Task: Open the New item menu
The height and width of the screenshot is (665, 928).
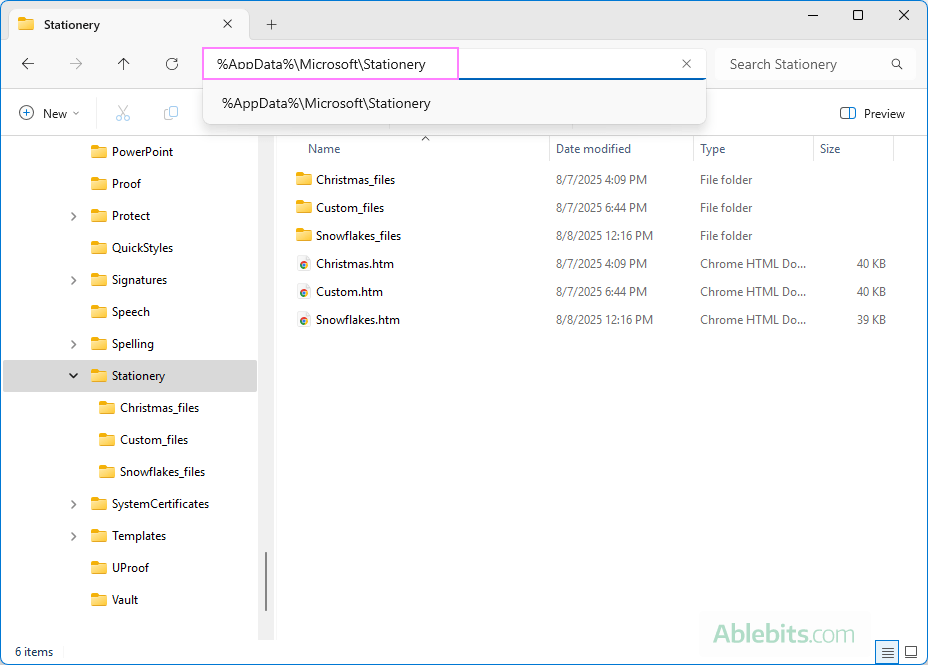Action: (50, 113)
